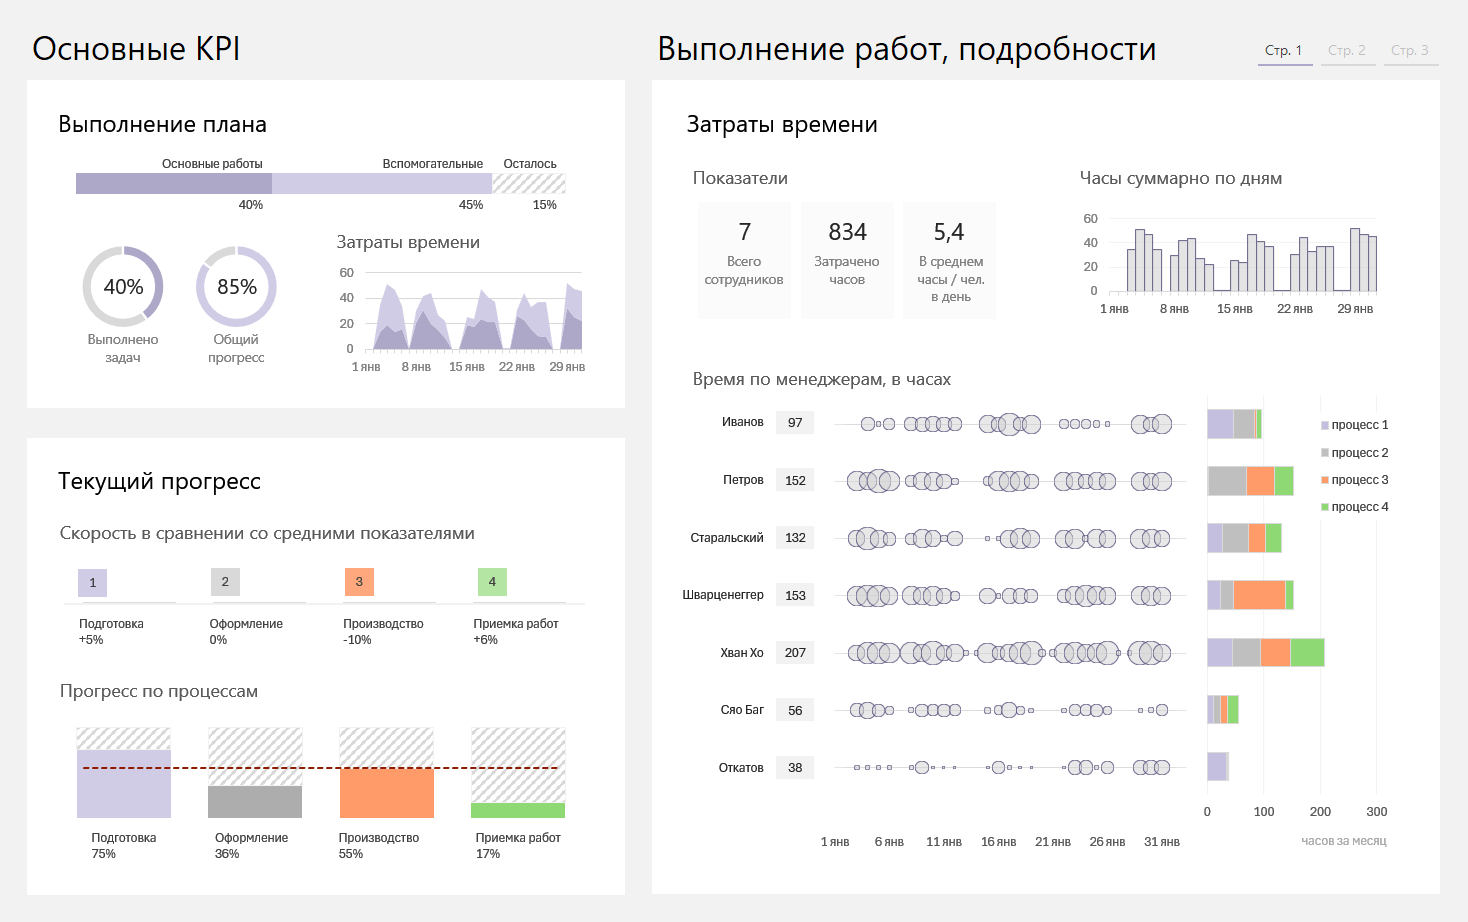Click the manager name Хван Хо
Image resolution: width=1468 pixels, height=922 pixels.
tap(742, 653)
